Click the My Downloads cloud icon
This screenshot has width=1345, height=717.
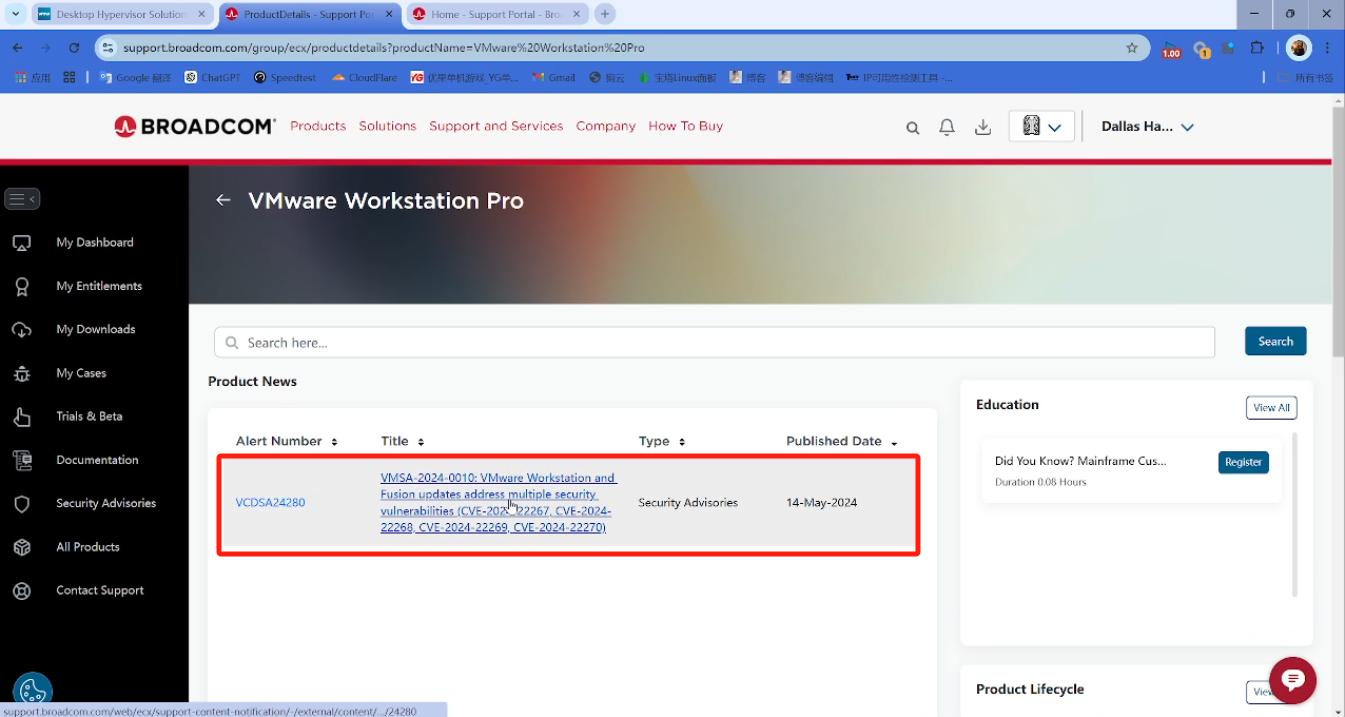click(21, 330)
